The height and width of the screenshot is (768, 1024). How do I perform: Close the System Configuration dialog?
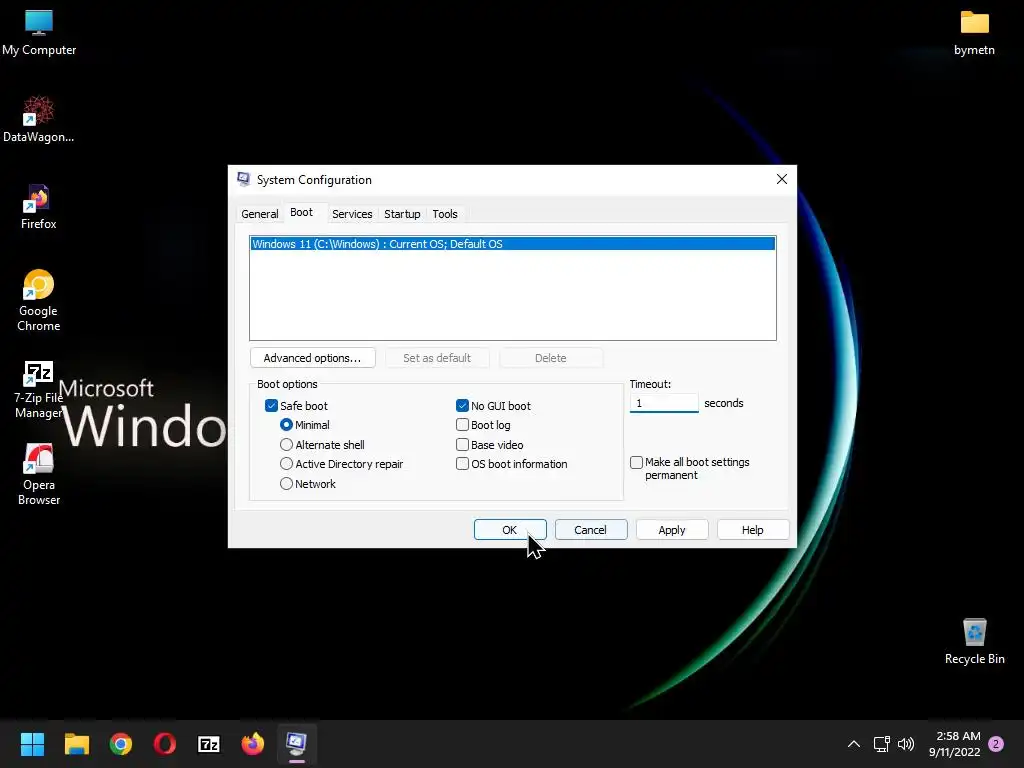pos(782,179)
